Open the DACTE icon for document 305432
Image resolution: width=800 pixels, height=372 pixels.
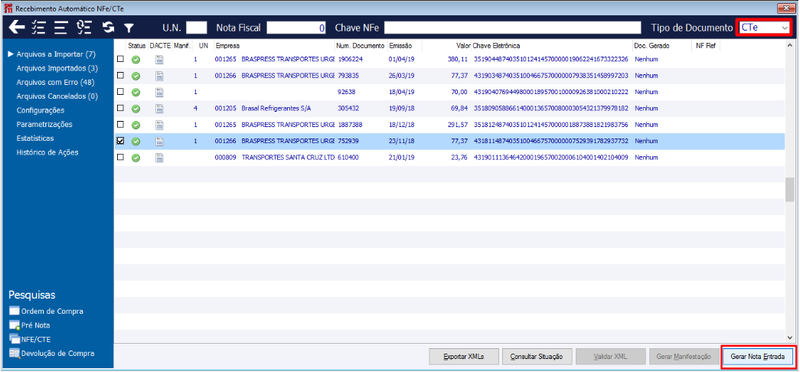coord(160,109)
